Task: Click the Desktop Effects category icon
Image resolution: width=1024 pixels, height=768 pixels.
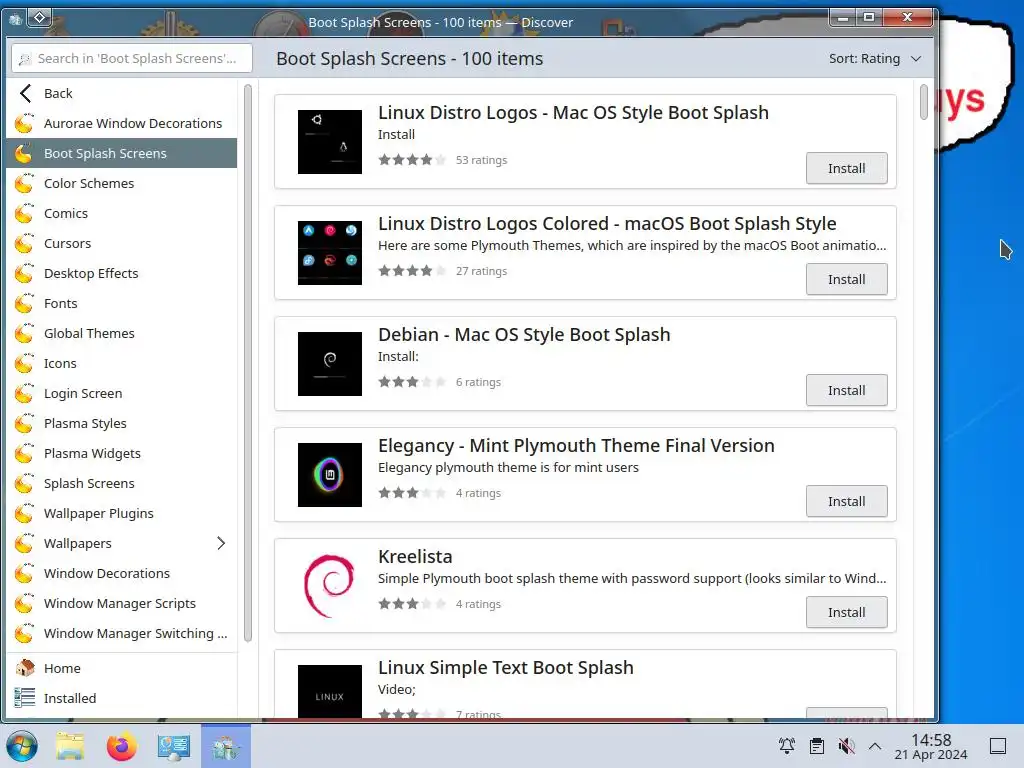Action: tap(25, 274)
